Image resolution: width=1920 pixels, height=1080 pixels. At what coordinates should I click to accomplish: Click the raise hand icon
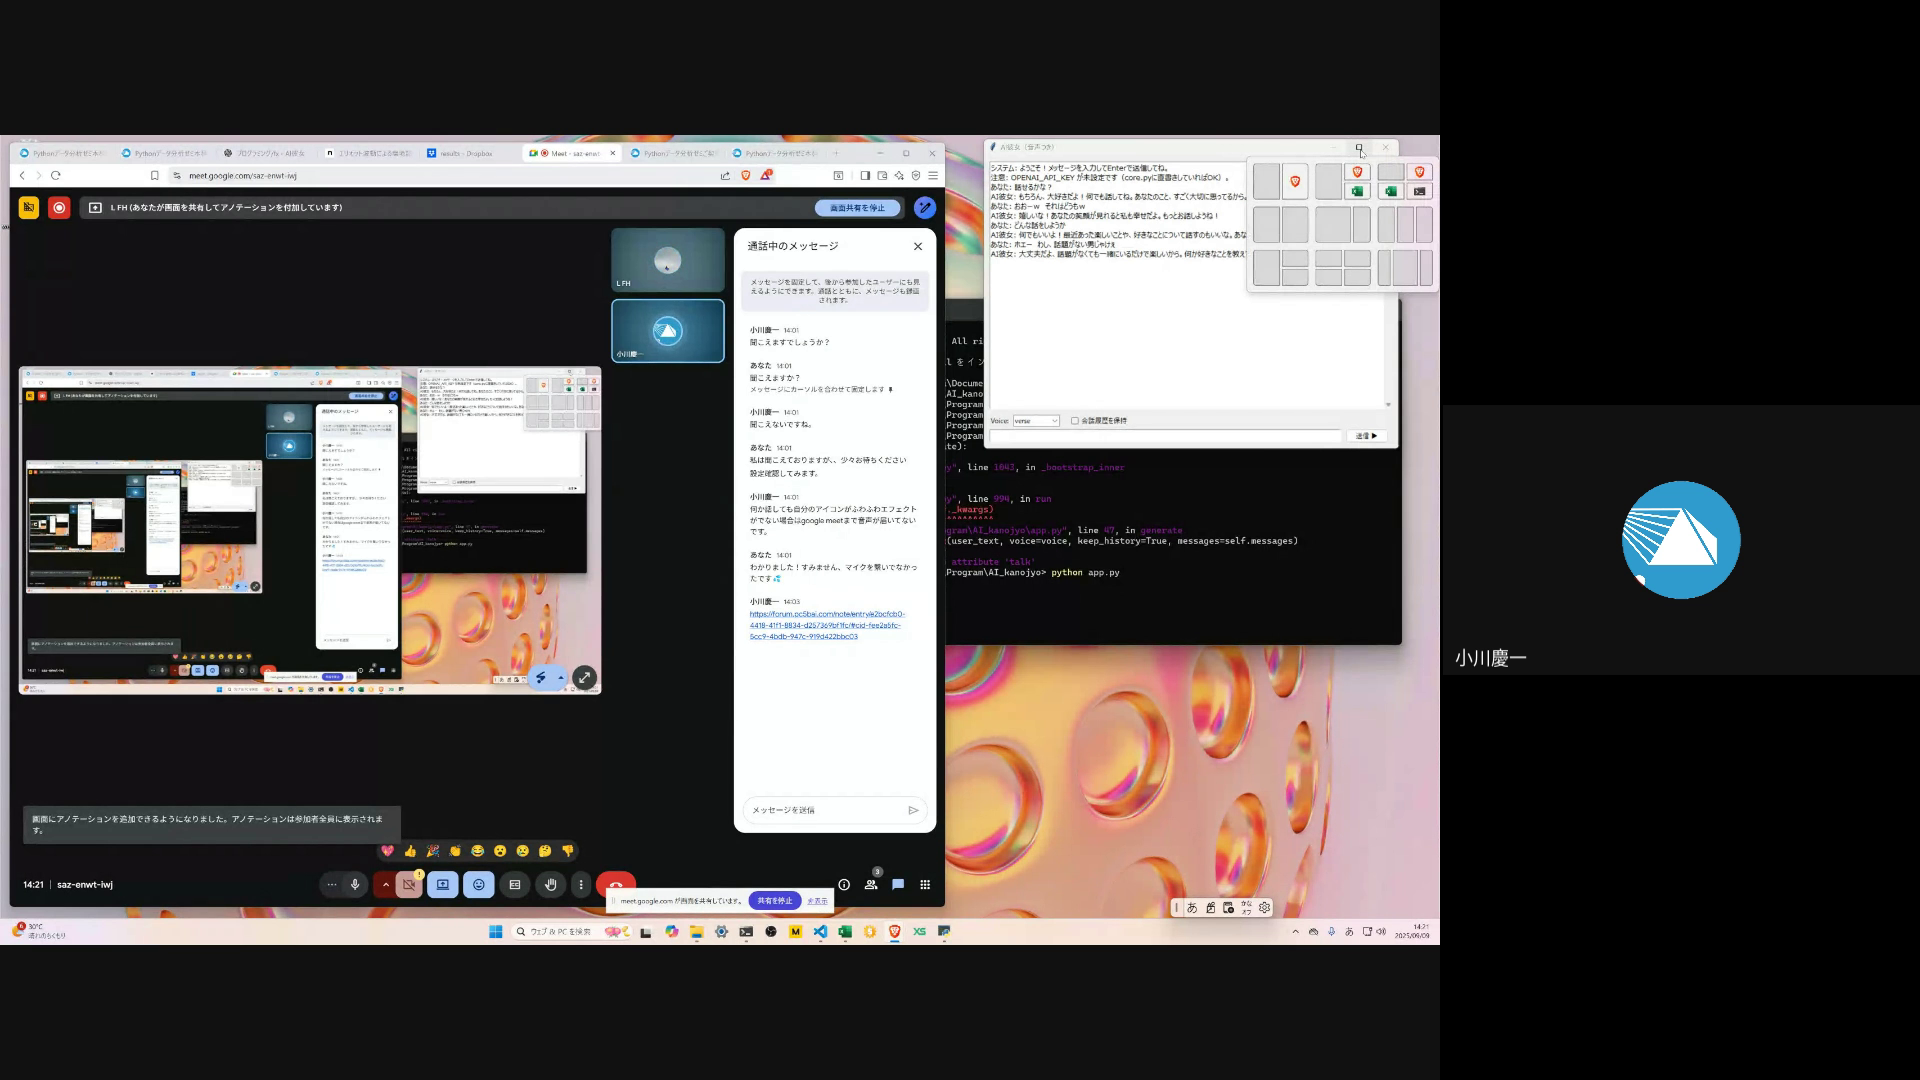(550, 885)
